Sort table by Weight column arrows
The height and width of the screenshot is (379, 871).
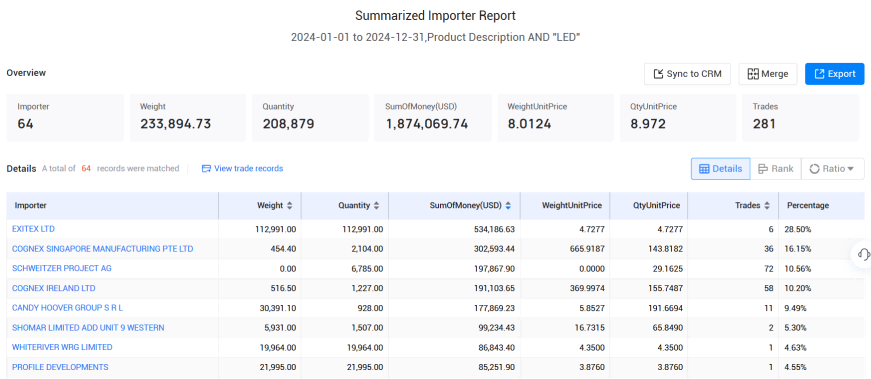289,206
